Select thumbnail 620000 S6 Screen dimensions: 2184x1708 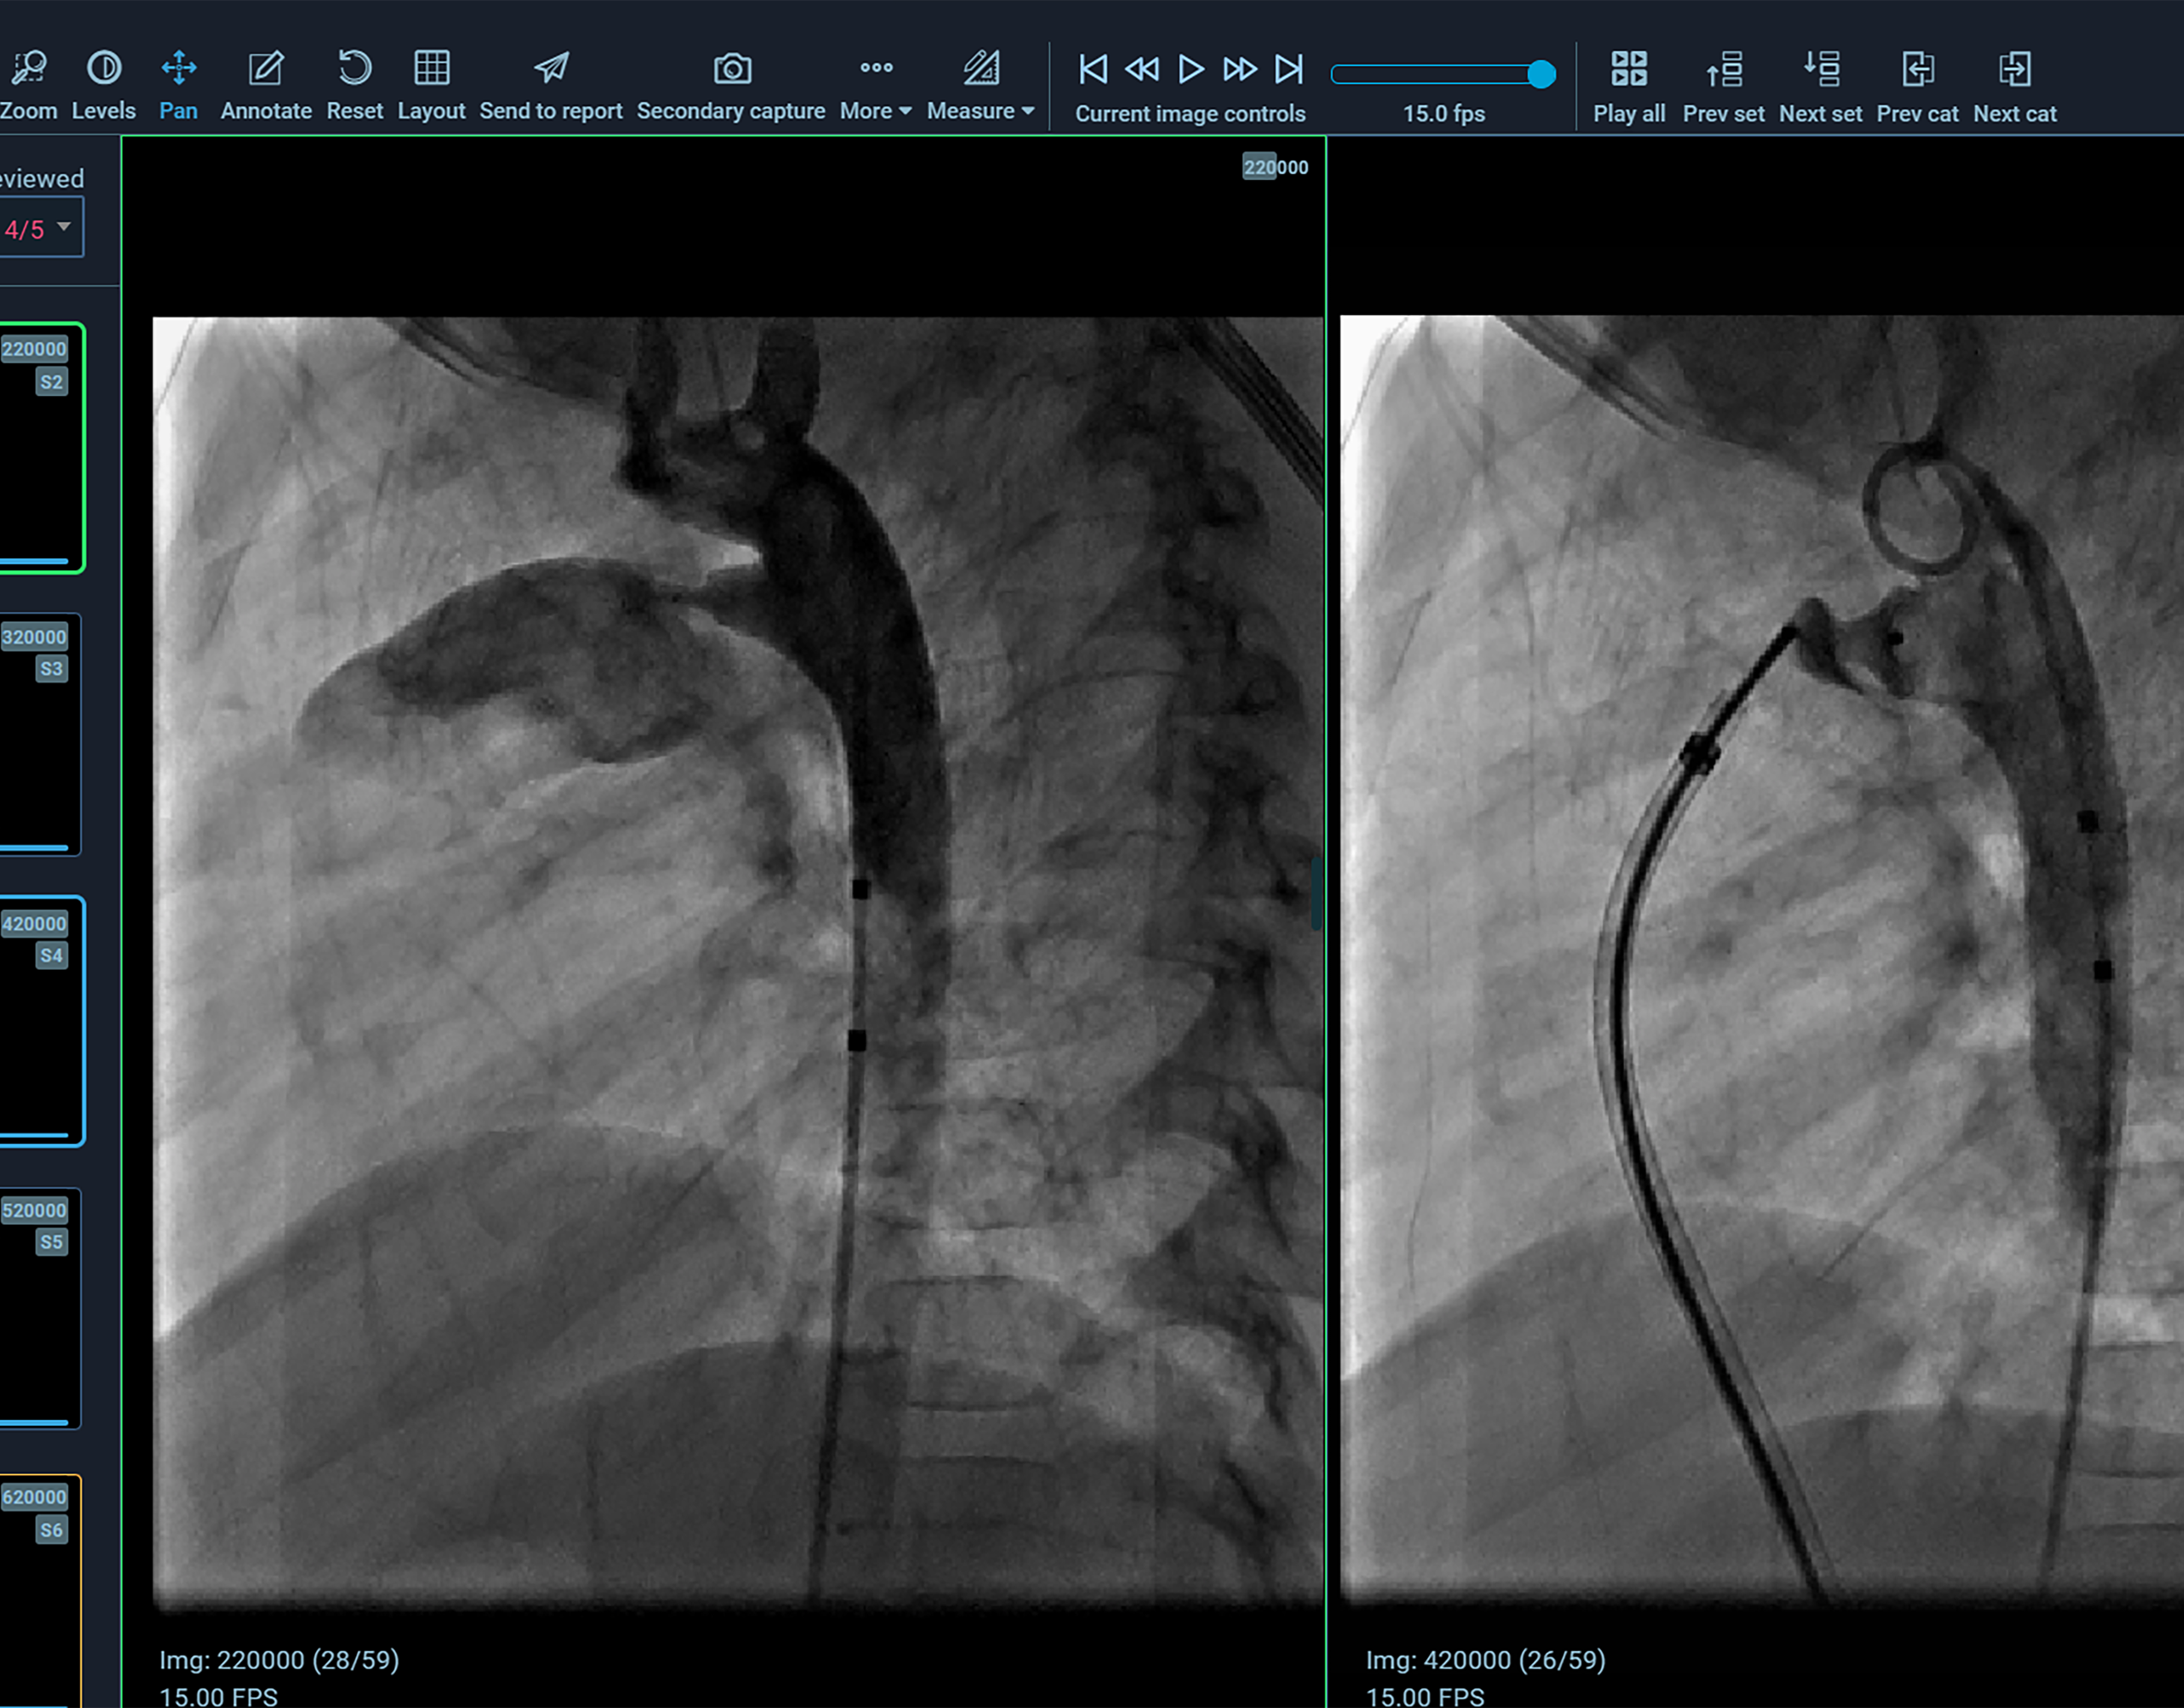40,1590
